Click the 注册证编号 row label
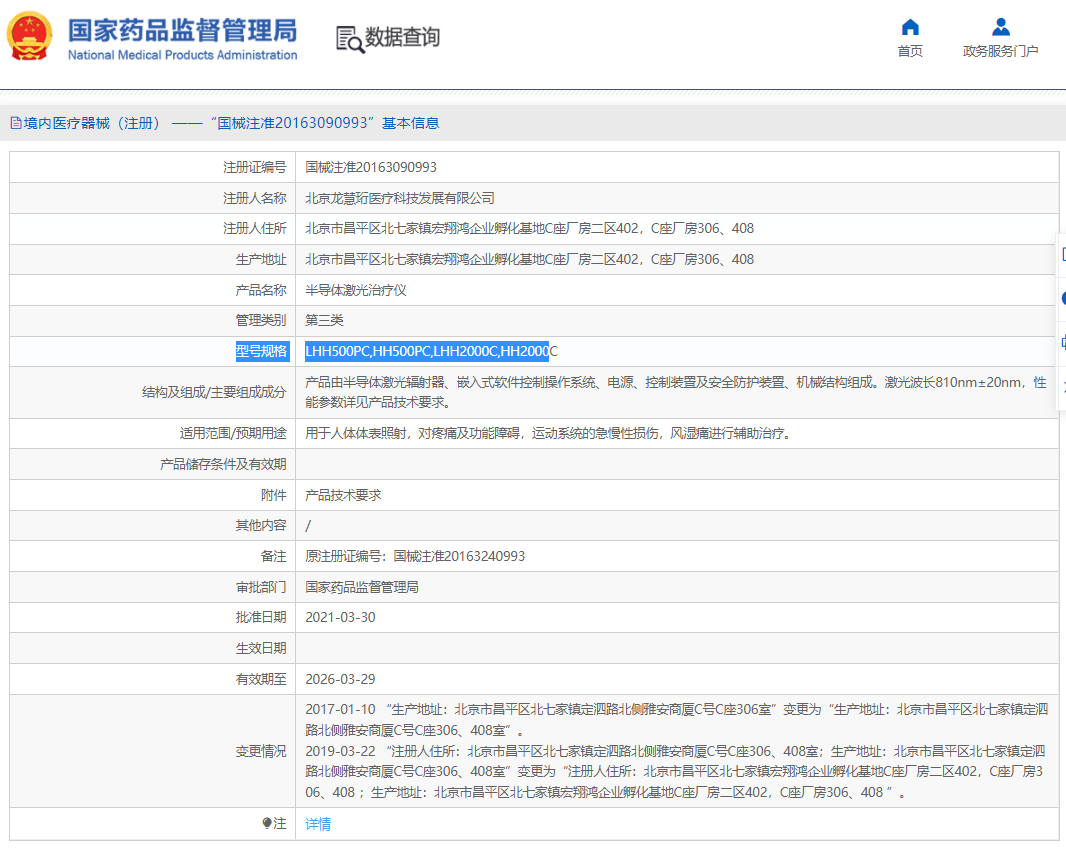Screen dimensions: 1066x850 point(255,167)
